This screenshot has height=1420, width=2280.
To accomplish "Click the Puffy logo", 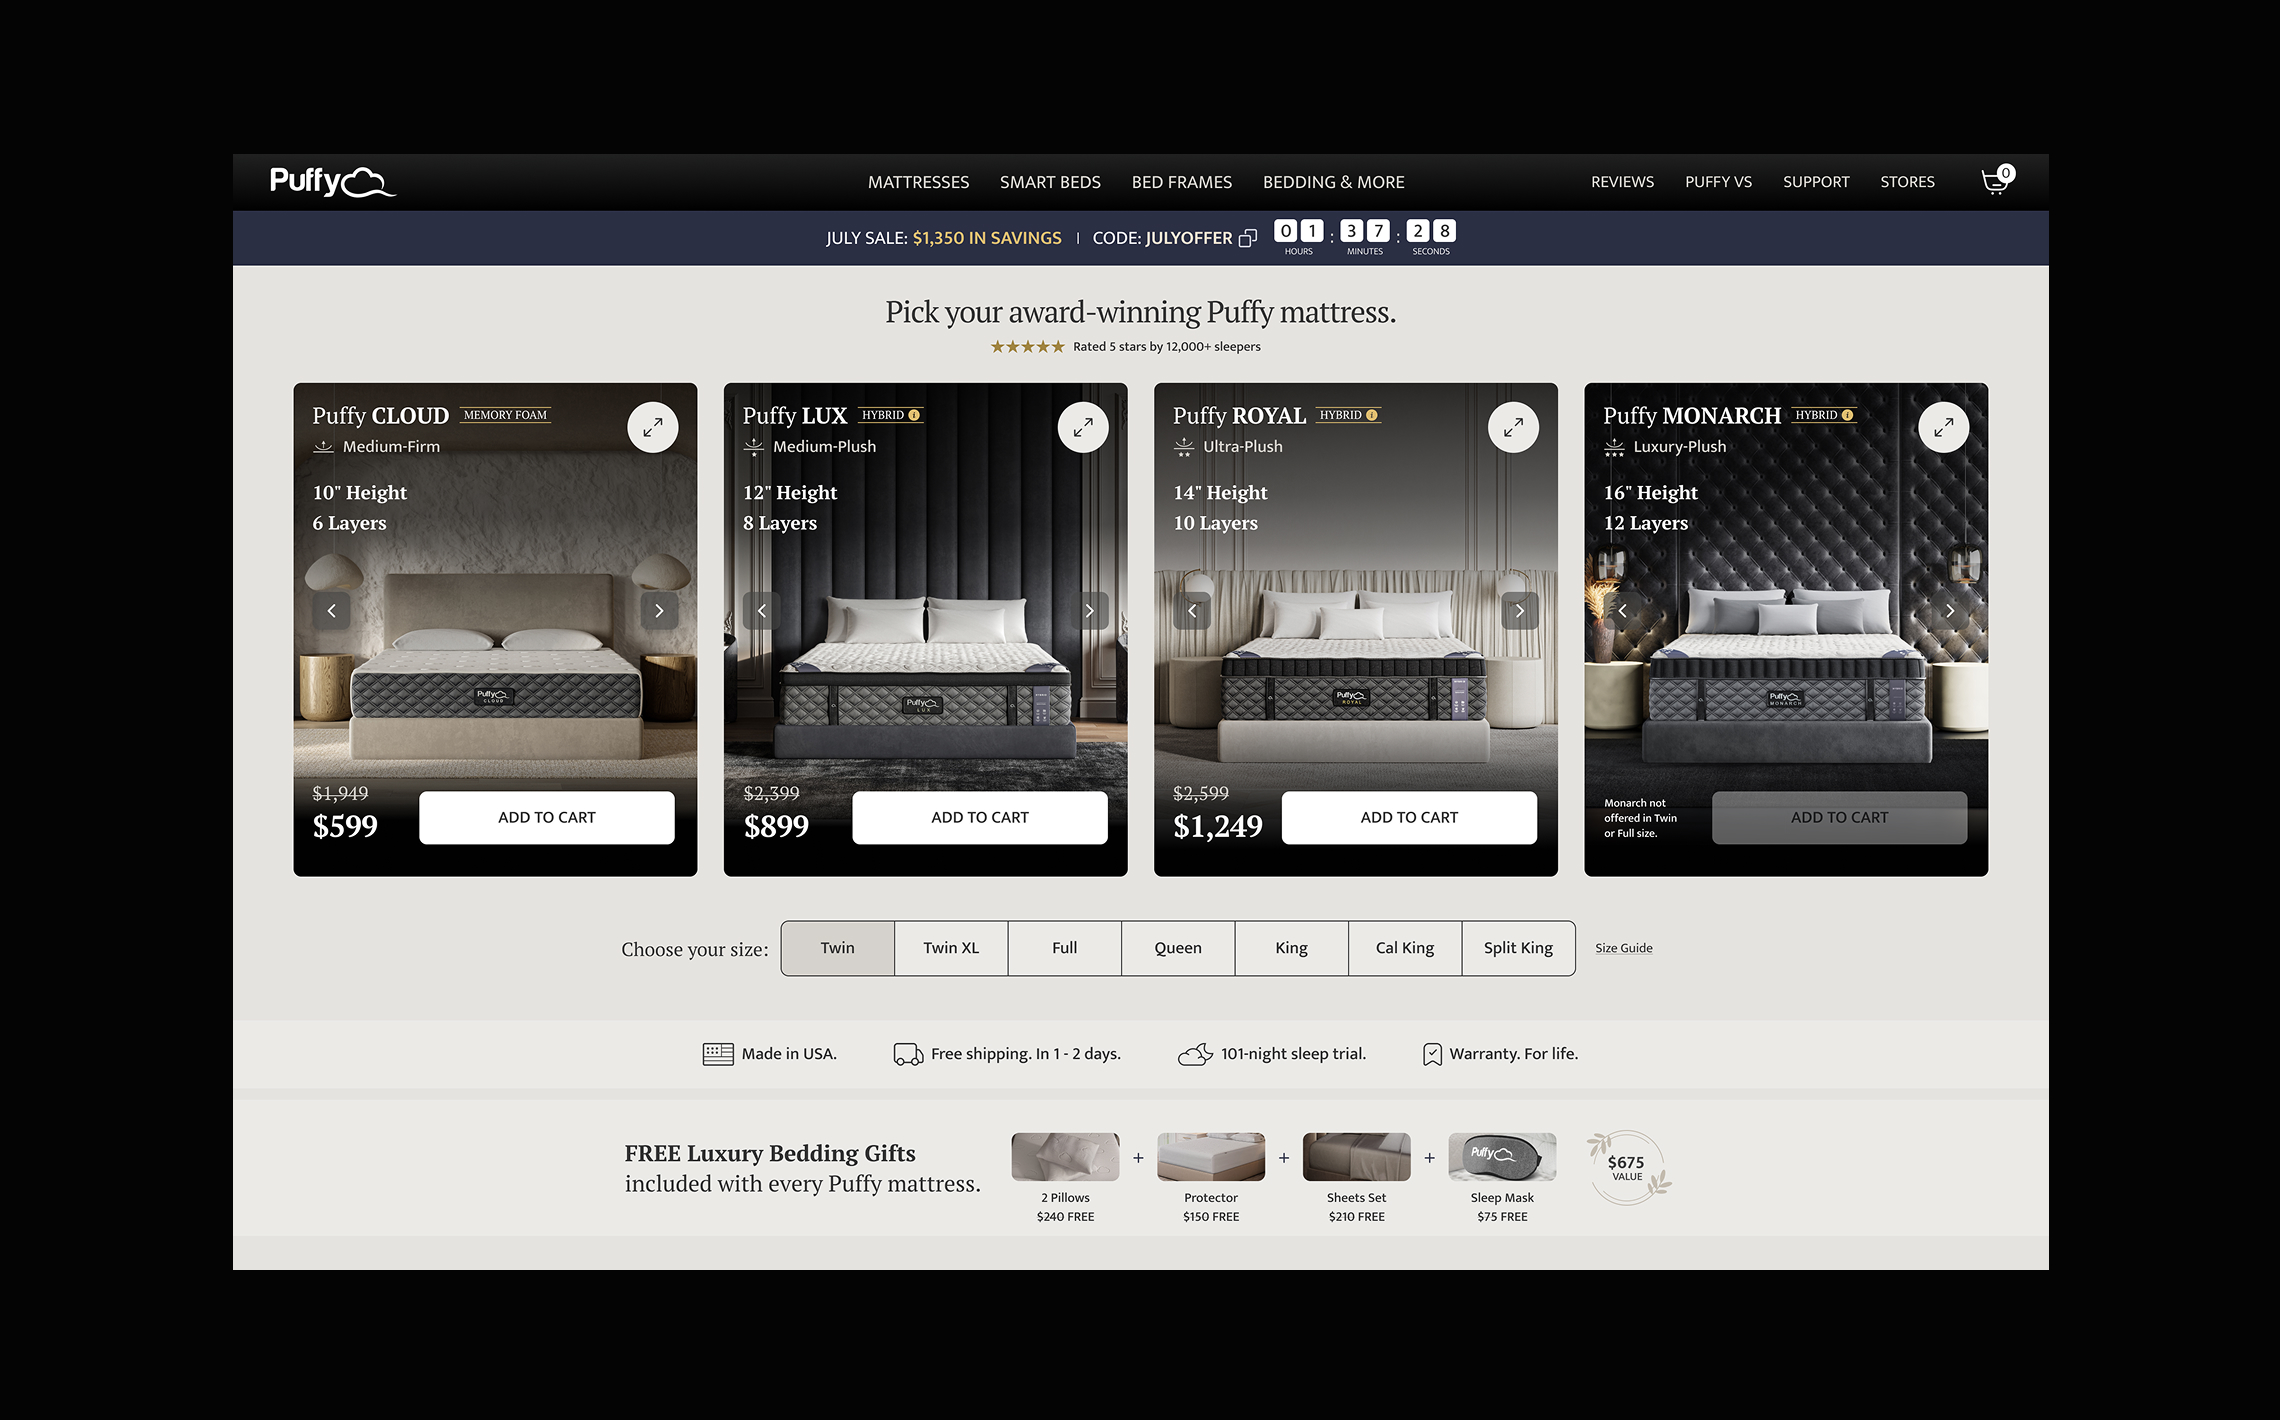I will 333,181.
